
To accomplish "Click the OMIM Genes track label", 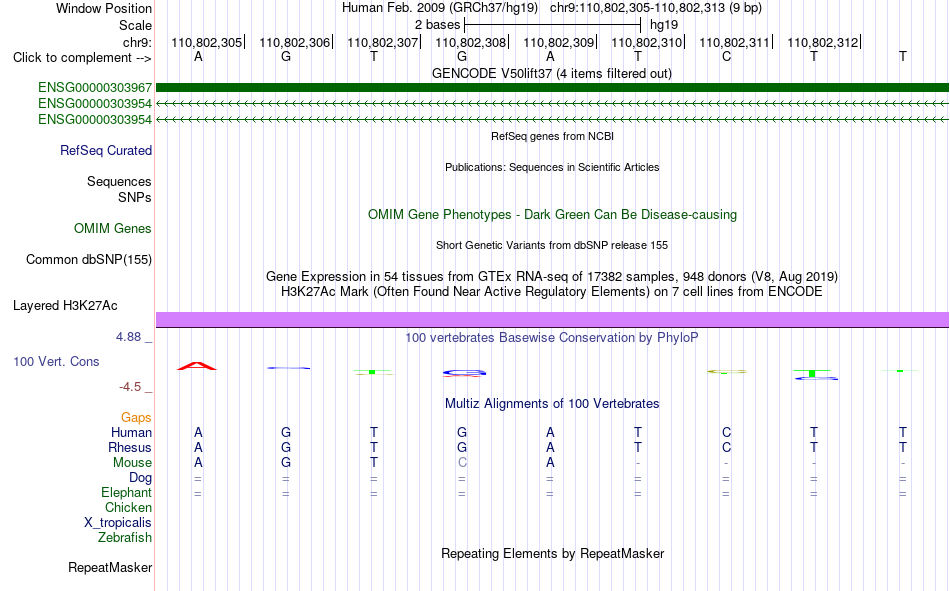I will (x=113, y=229).
